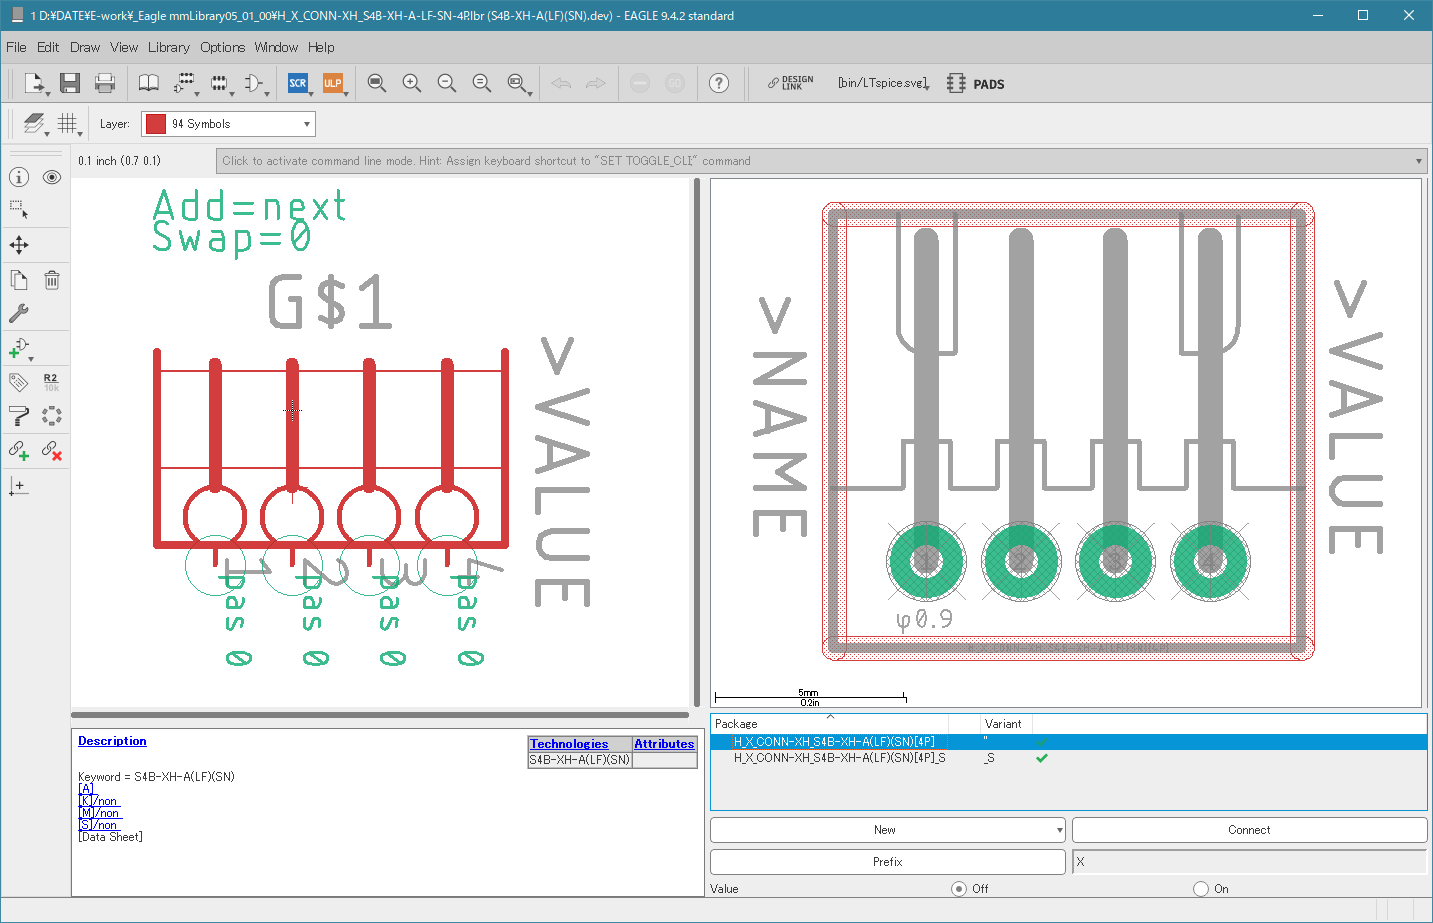
Task: Click the Show eye tool
Action: 52,177
